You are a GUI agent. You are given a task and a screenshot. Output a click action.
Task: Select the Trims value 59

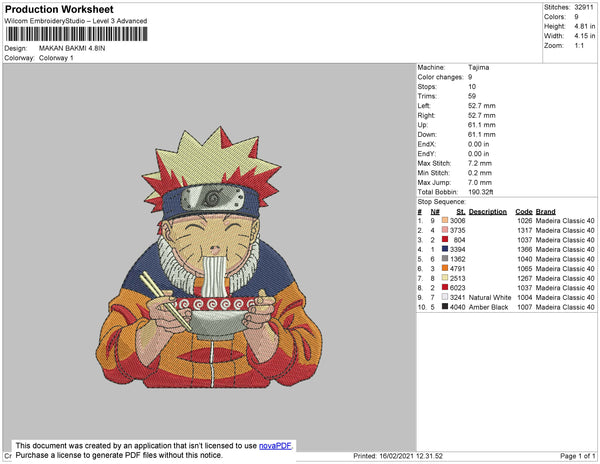pos(472,96)
